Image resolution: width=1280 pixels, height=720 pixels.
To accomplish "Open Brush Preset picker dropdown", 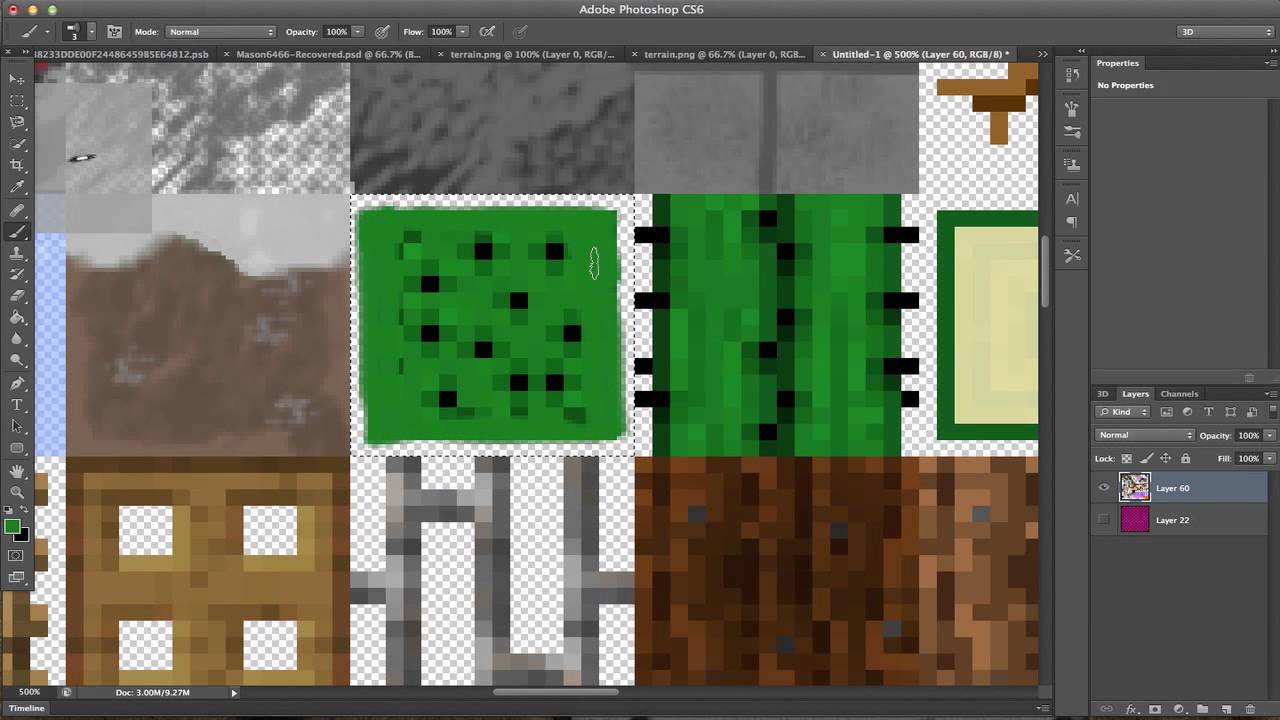I will 91,32.
